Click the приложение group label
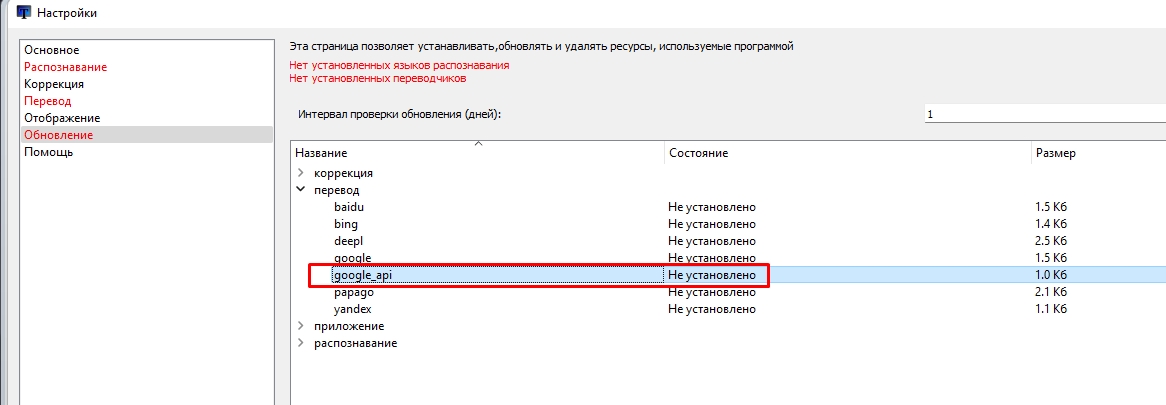 [x=349, y=326]
